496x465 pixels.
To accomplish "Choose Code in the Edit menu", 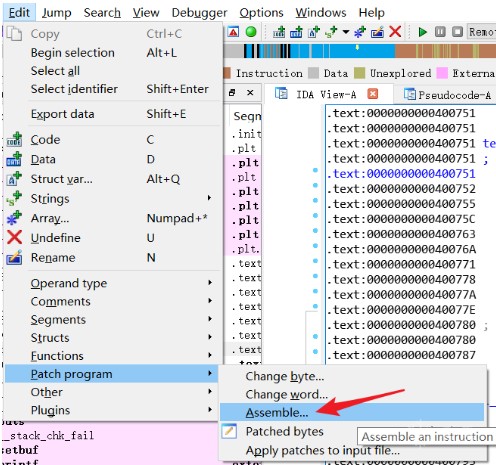I will pos(113,139).
